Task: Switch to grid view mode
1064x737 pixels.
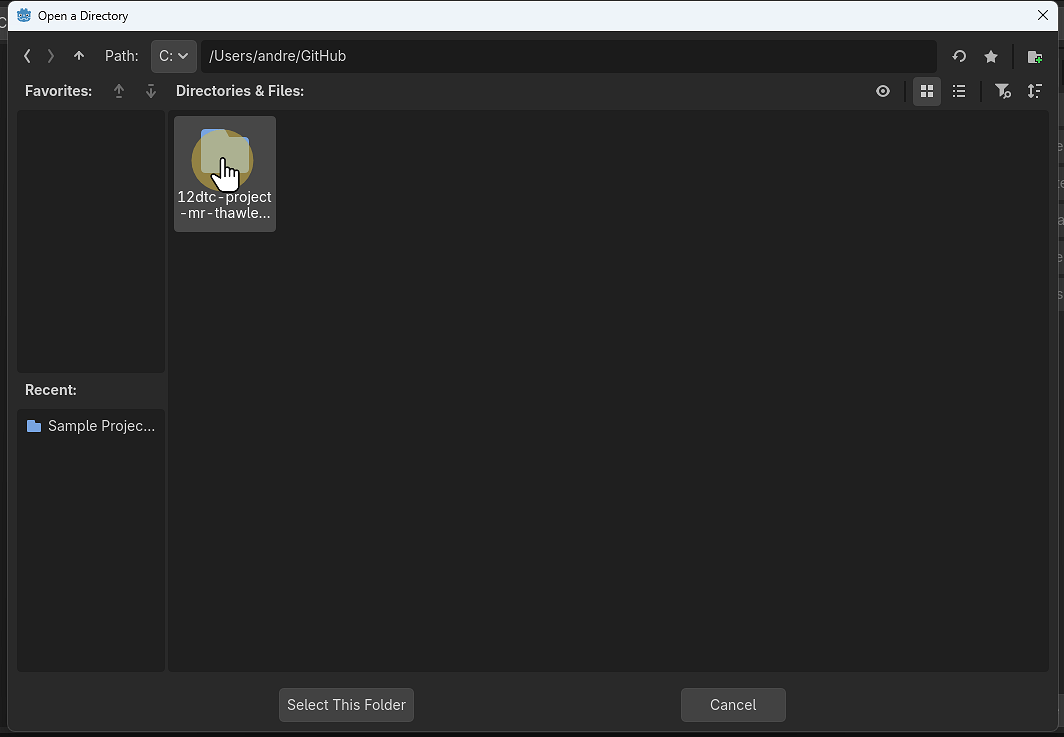Action: pos(927,91)
